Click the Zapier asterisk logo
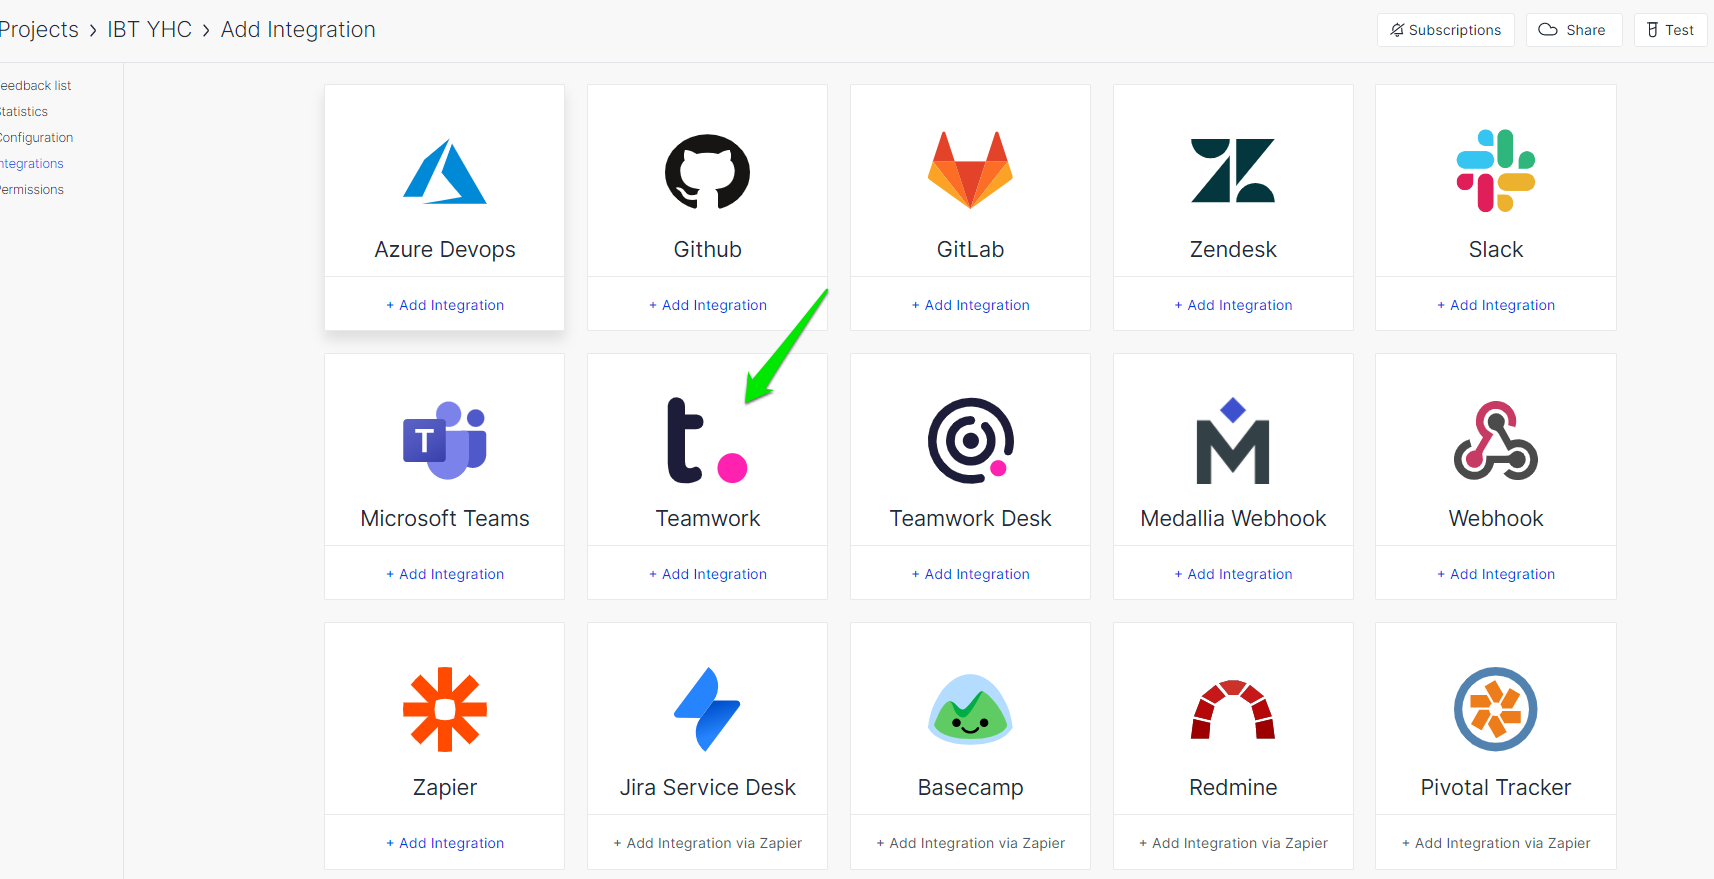 point(445,709)
